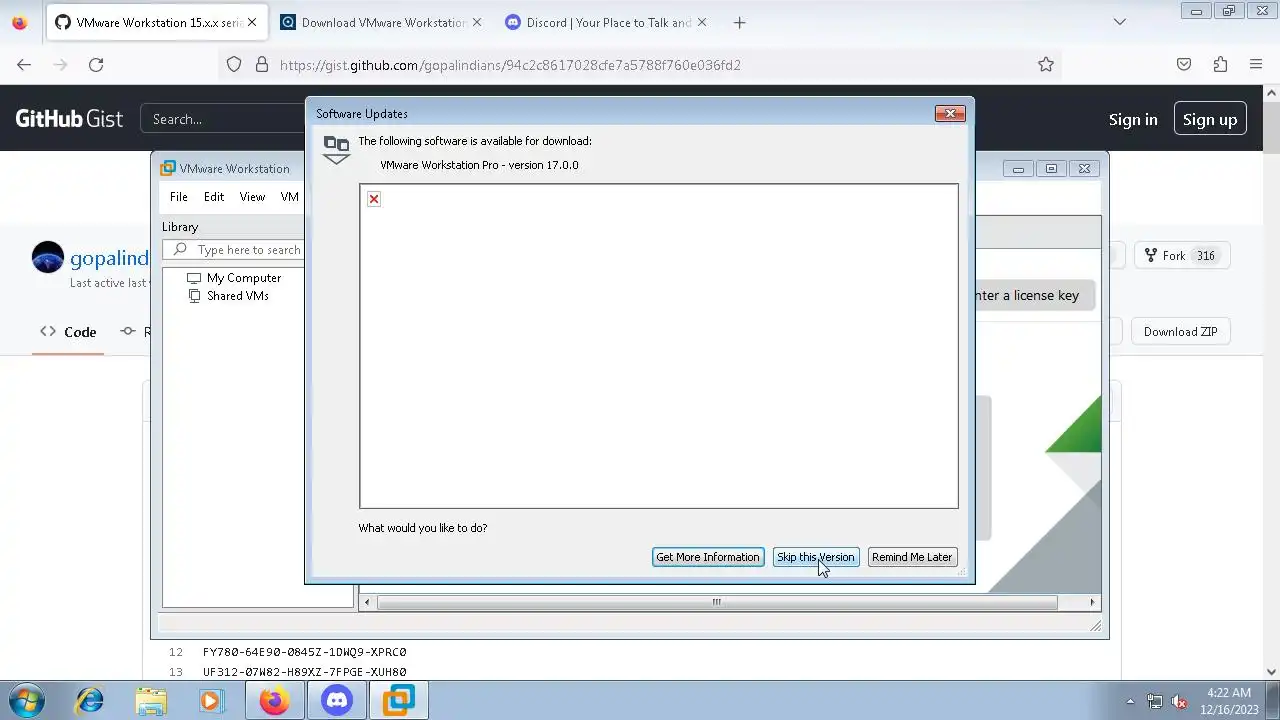Click the Sign in link
Viewport: 1280px width, 720px height.
coord(1133,119)
